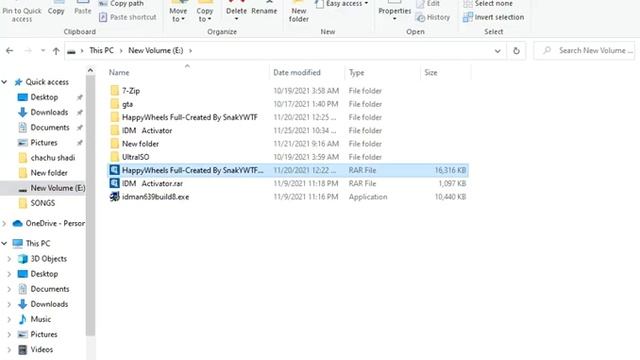
Task: Click This PC in address bar
Action: coord(101,50)
